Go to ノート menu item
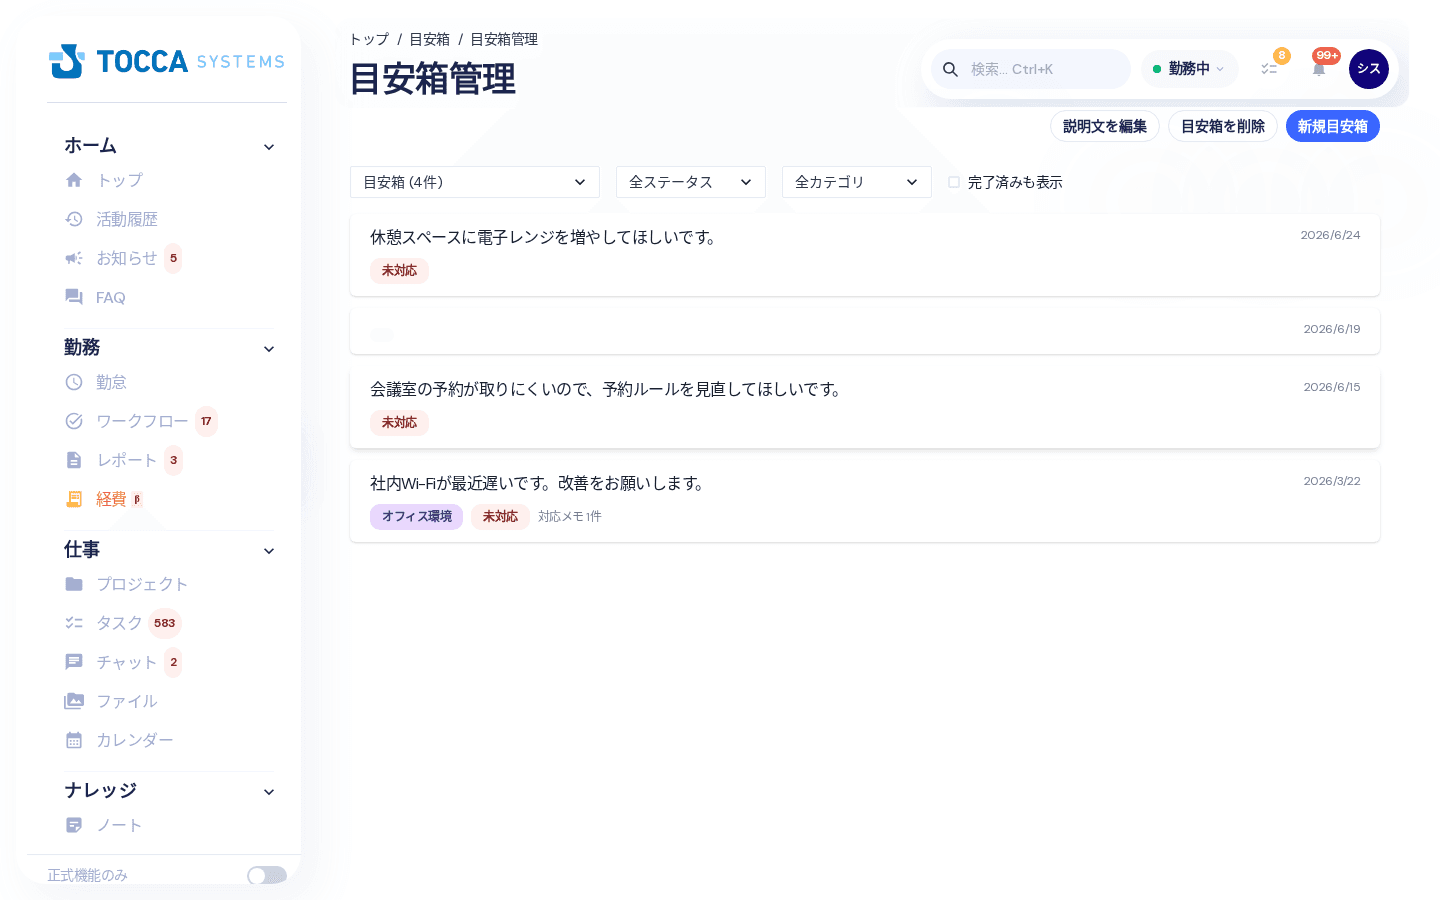The image size is (1440, 900). click(x=120, y=825)
